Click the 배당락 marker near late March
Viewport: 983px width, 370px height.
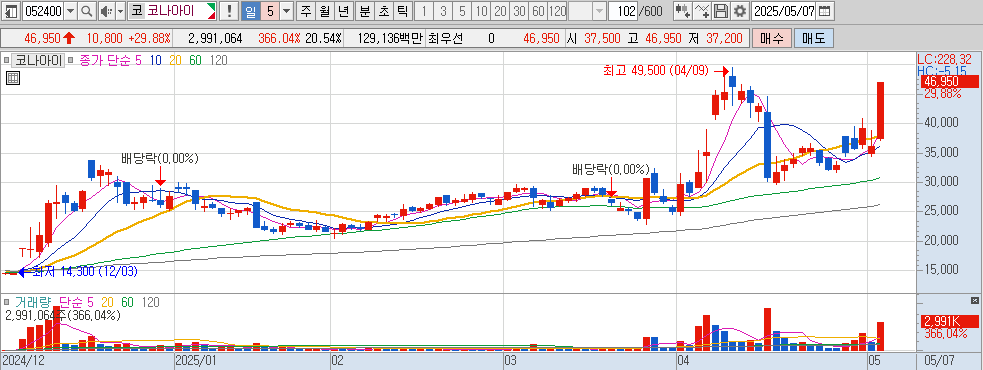point(611,169)
